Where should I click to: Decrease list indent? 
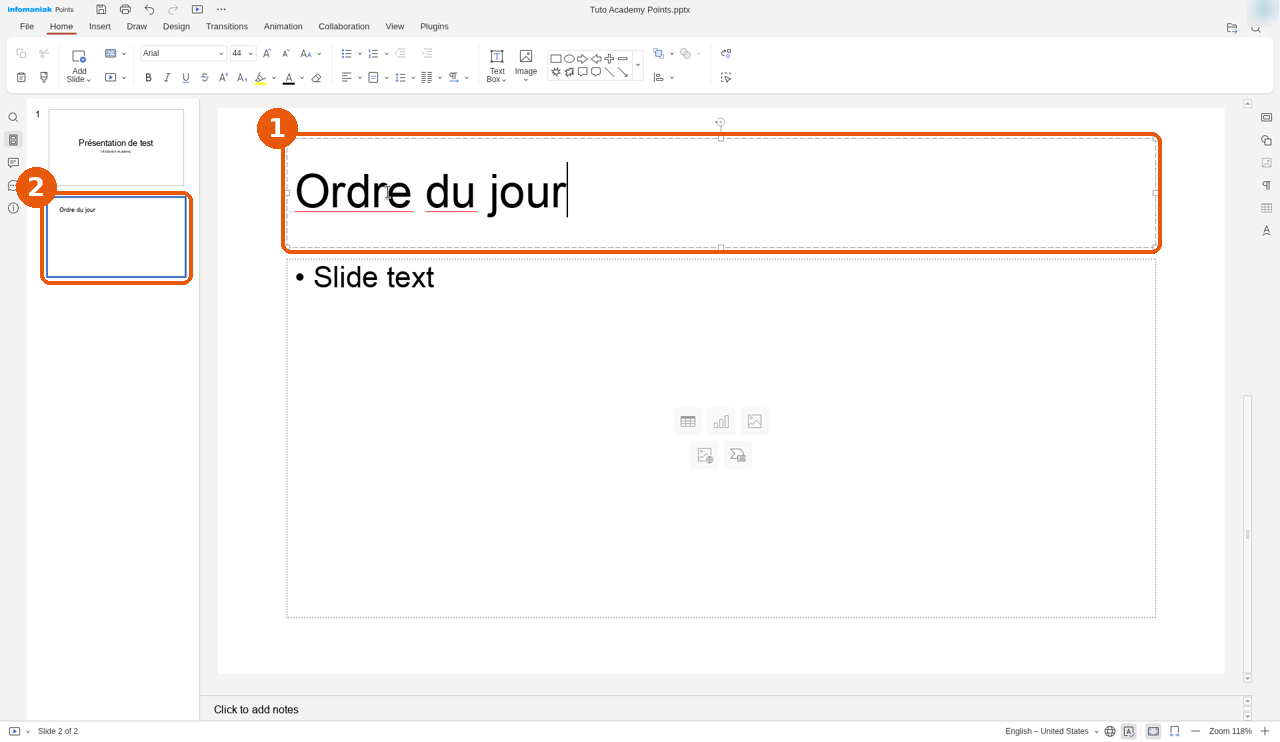[401, 53]
